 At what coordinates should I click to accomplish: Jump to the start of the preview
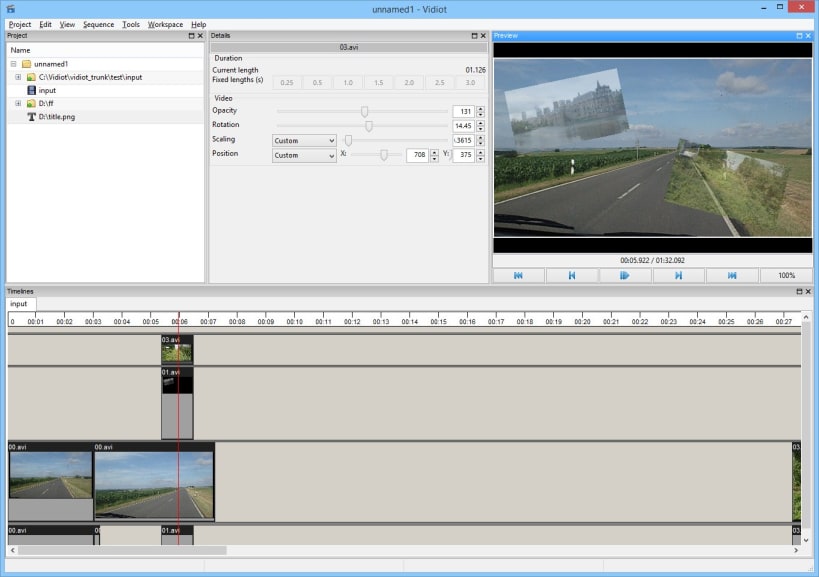click(x=518, y=275)
